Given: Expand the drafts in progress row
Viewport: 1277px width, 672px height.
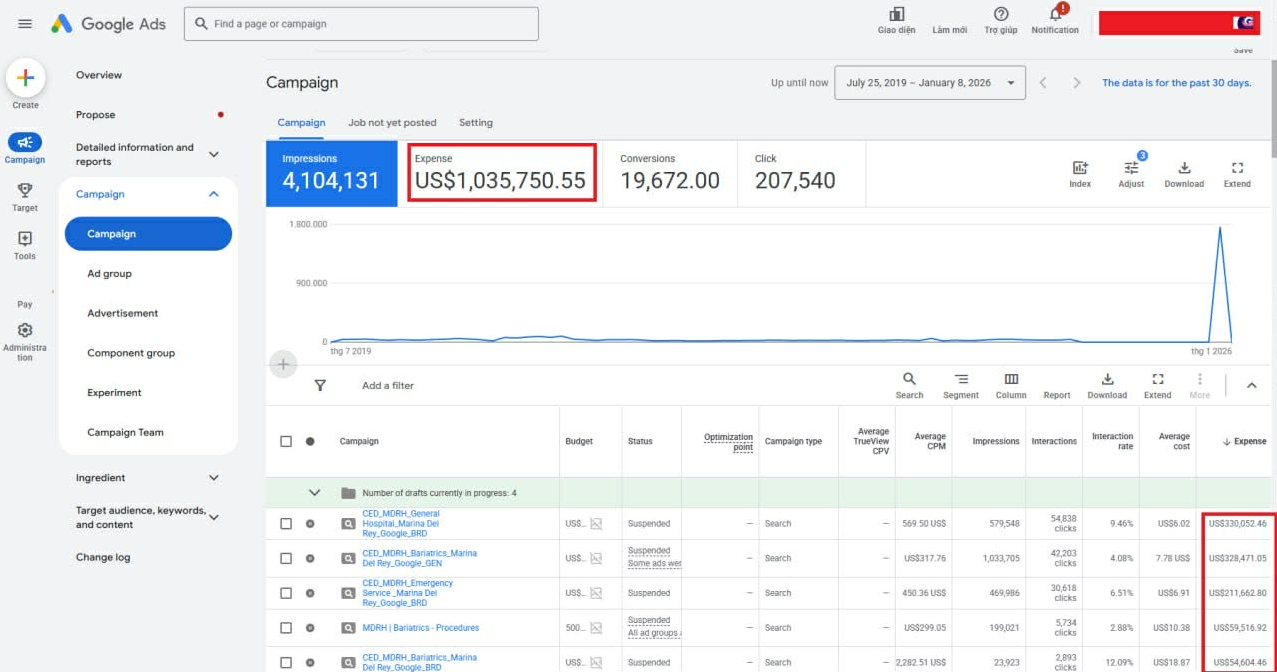Looking at the screenshot, I should (315, 493).
